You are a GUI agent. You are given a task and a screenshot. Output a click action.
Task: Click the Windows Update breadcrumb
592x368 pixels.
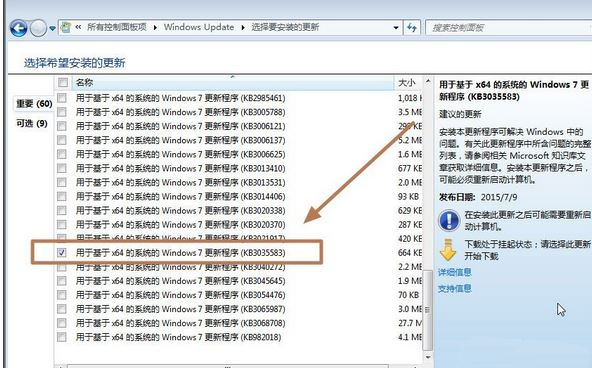click(x=199, y=27)
